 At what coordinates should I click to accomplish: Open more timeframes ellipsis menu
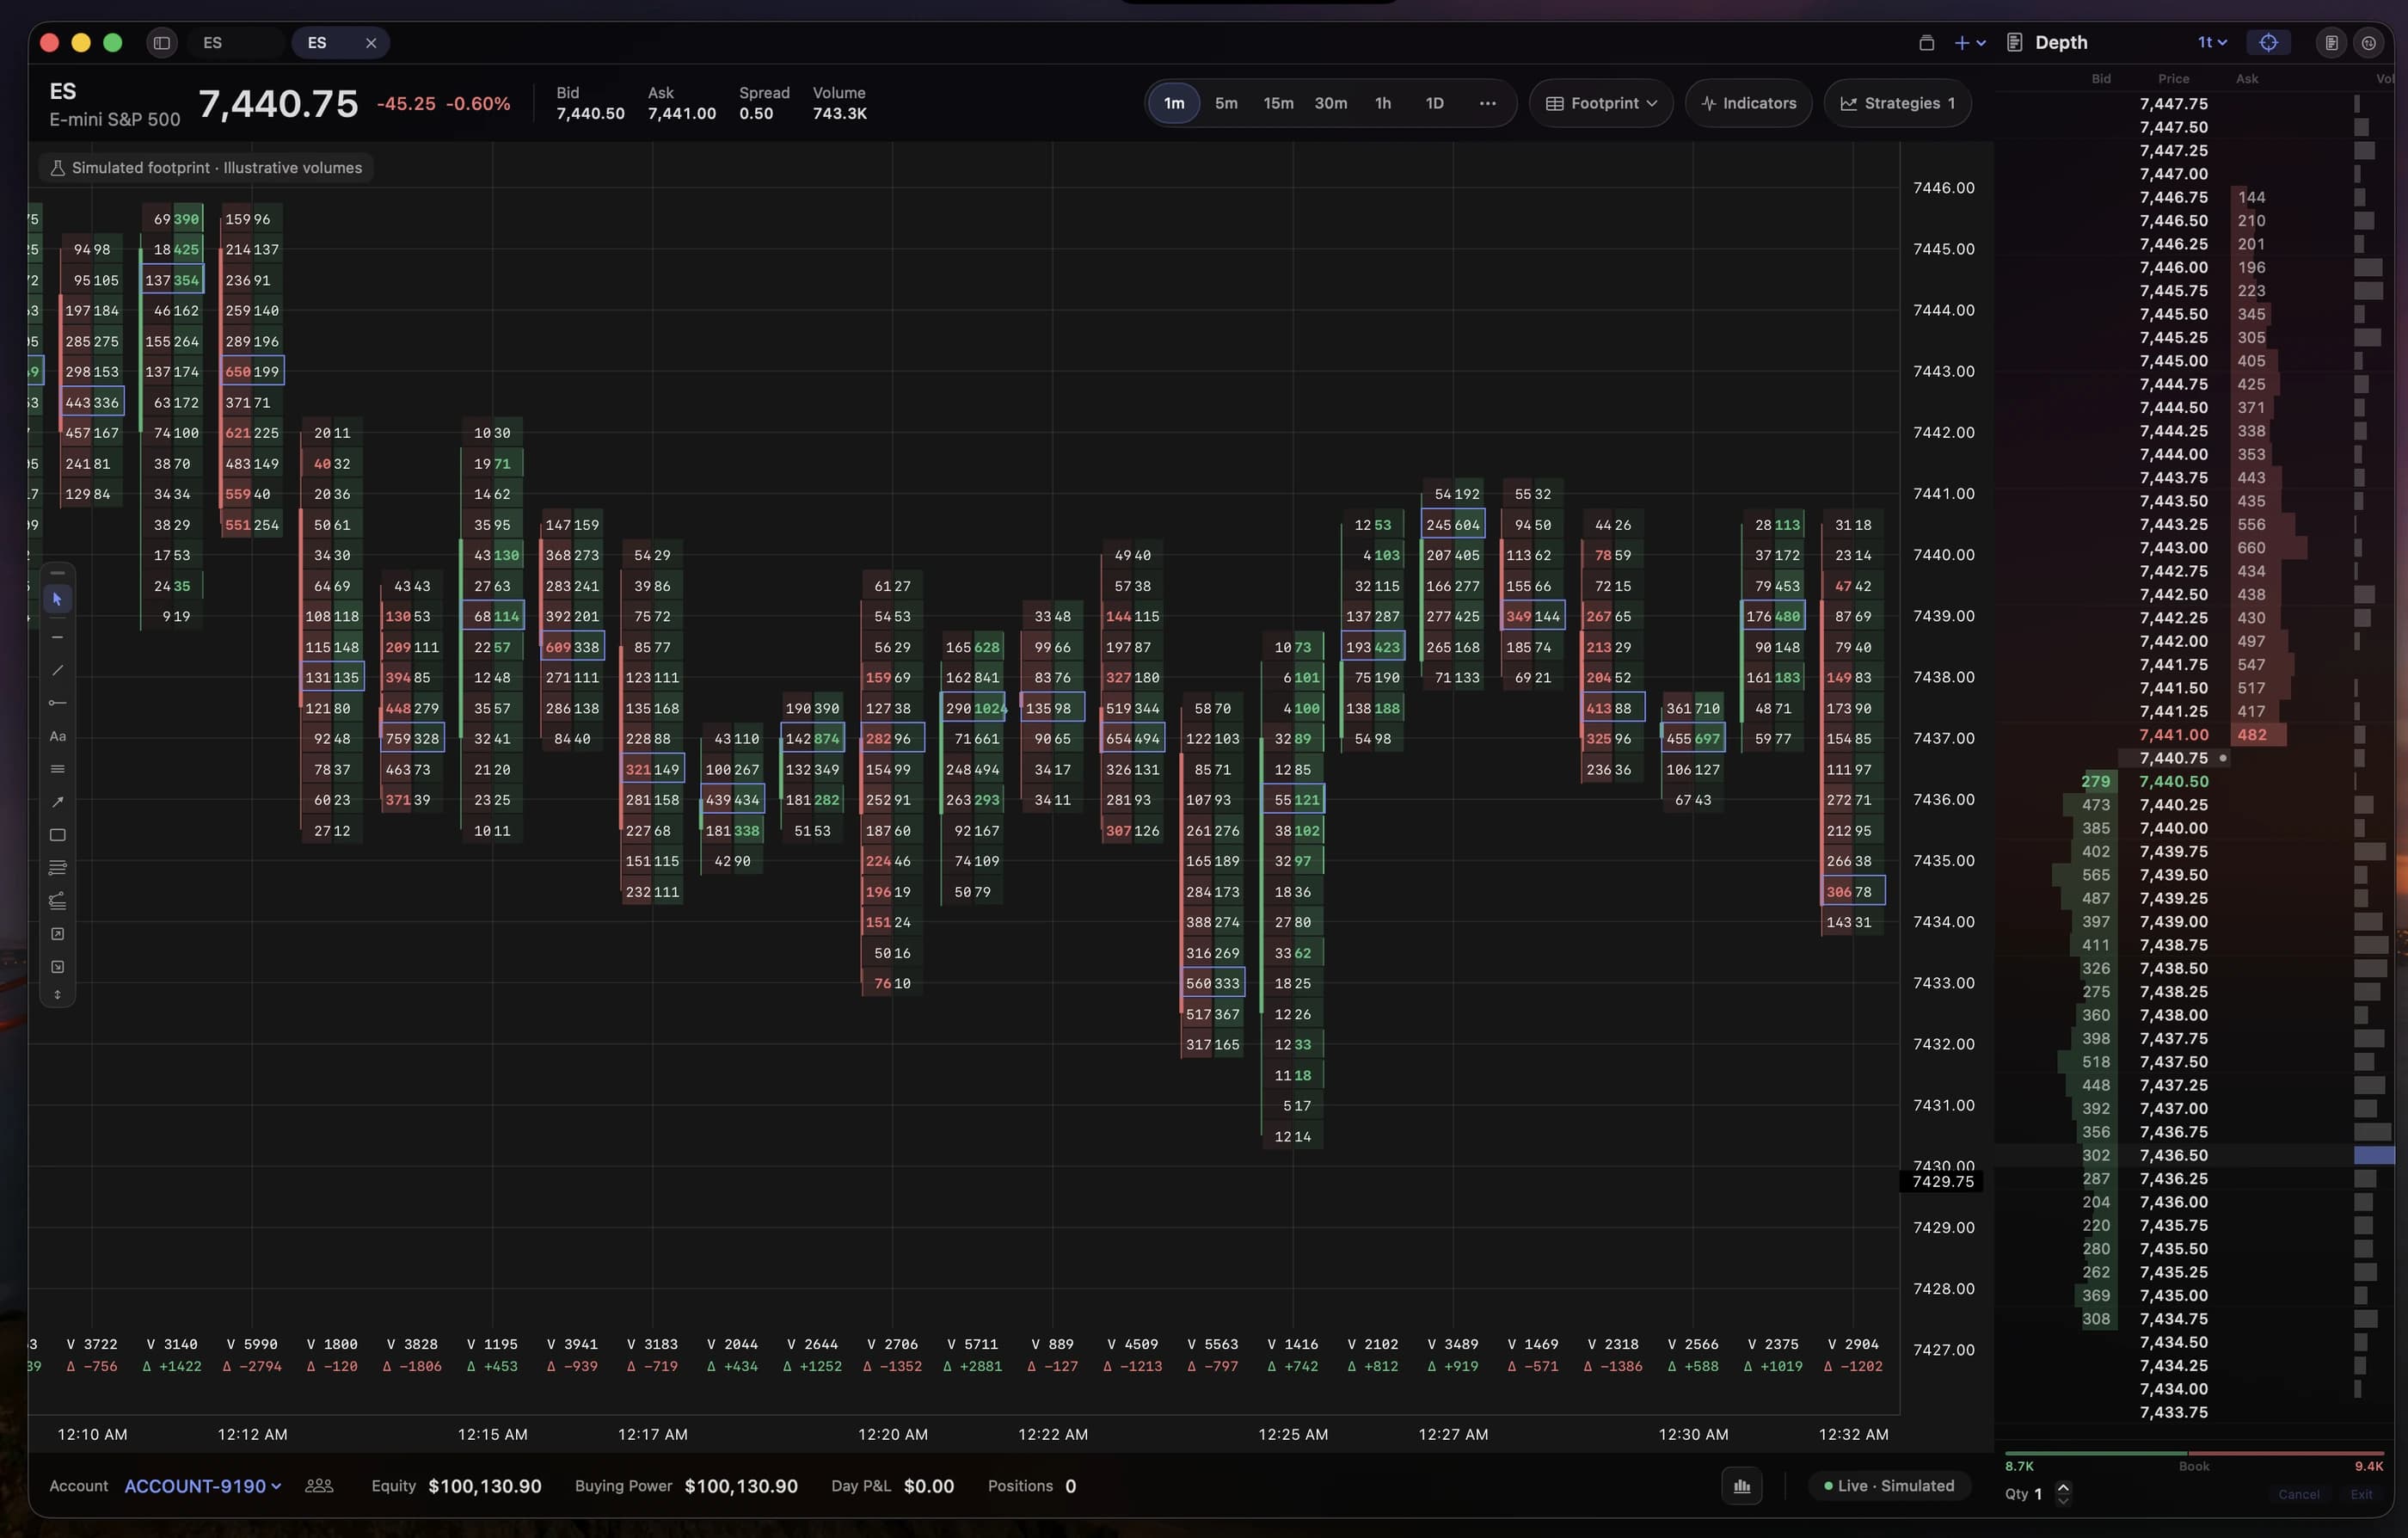click(x=1487, y=103)
